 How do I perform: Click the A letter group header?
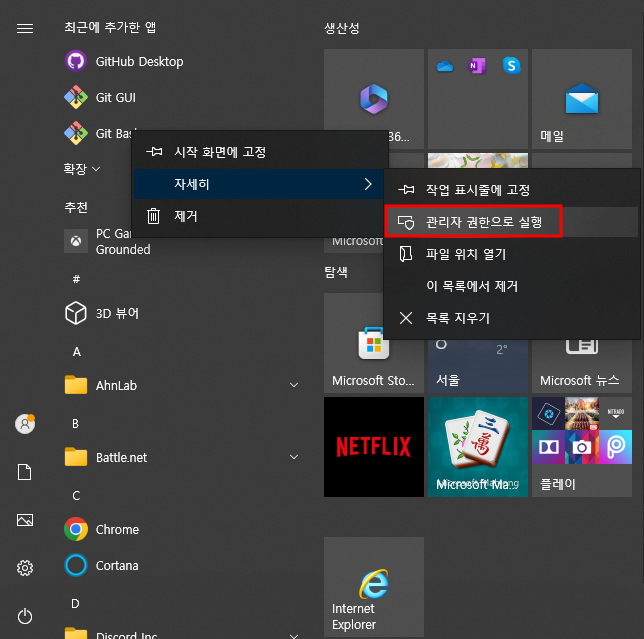click(76, 352)
